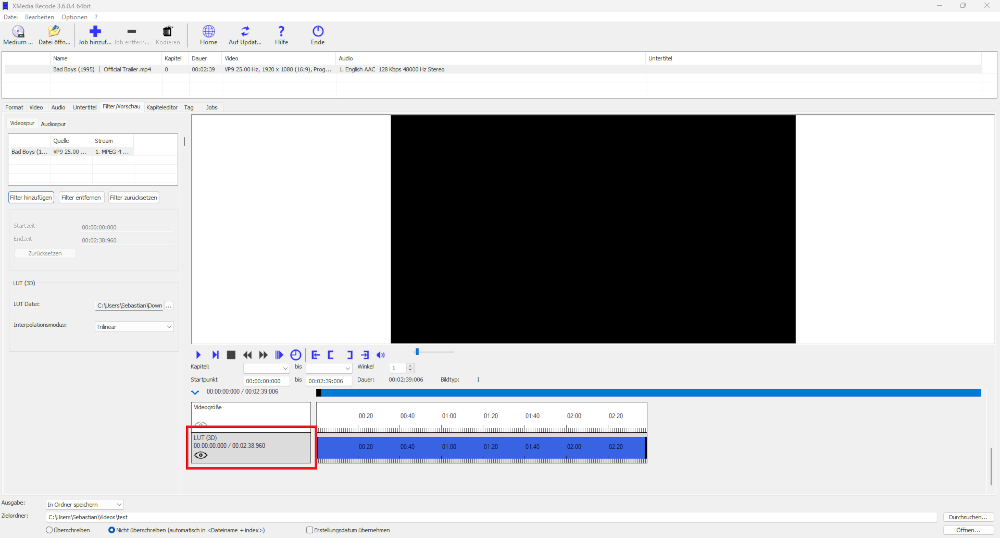Set start marker with left bracket icon
Viewport: 1000px width, 538px height.
pyautogui.click(x=330, y=355)
